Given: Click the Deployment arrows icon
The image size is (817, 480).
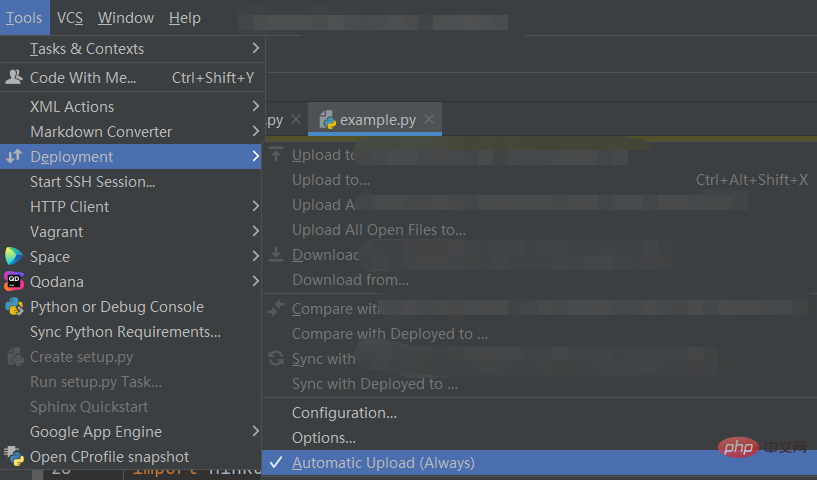Looking at the screenshot, I should [14, 157].
